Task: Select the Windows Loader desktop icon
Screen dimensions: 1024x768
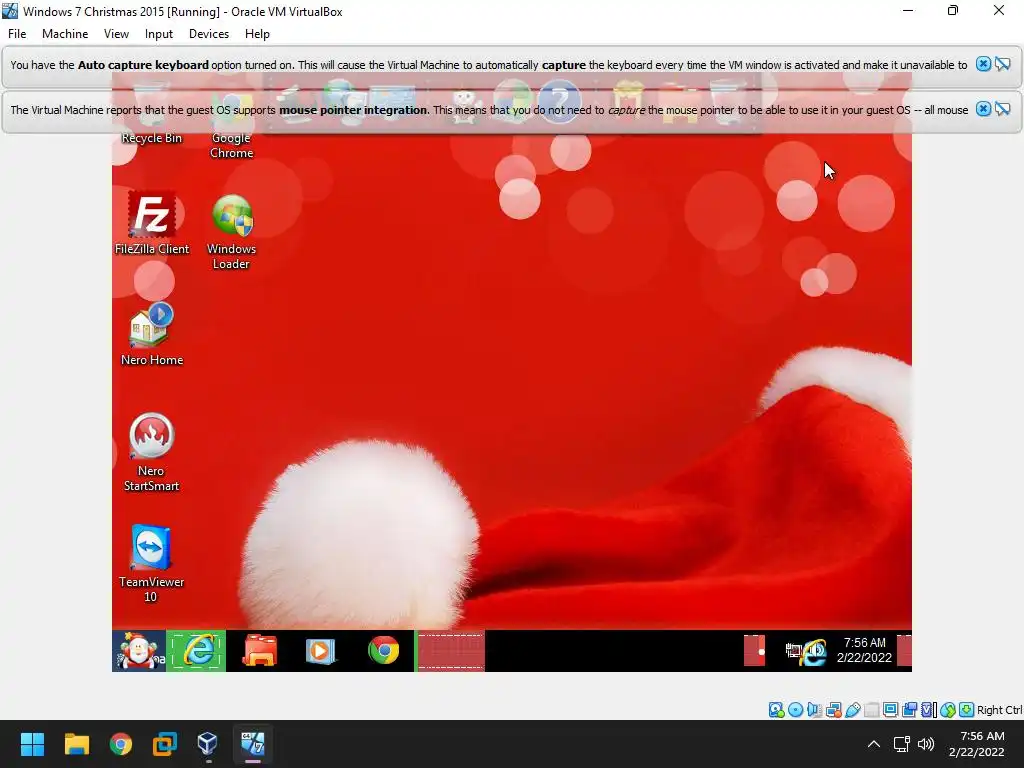Action: [x=231, y=232]
